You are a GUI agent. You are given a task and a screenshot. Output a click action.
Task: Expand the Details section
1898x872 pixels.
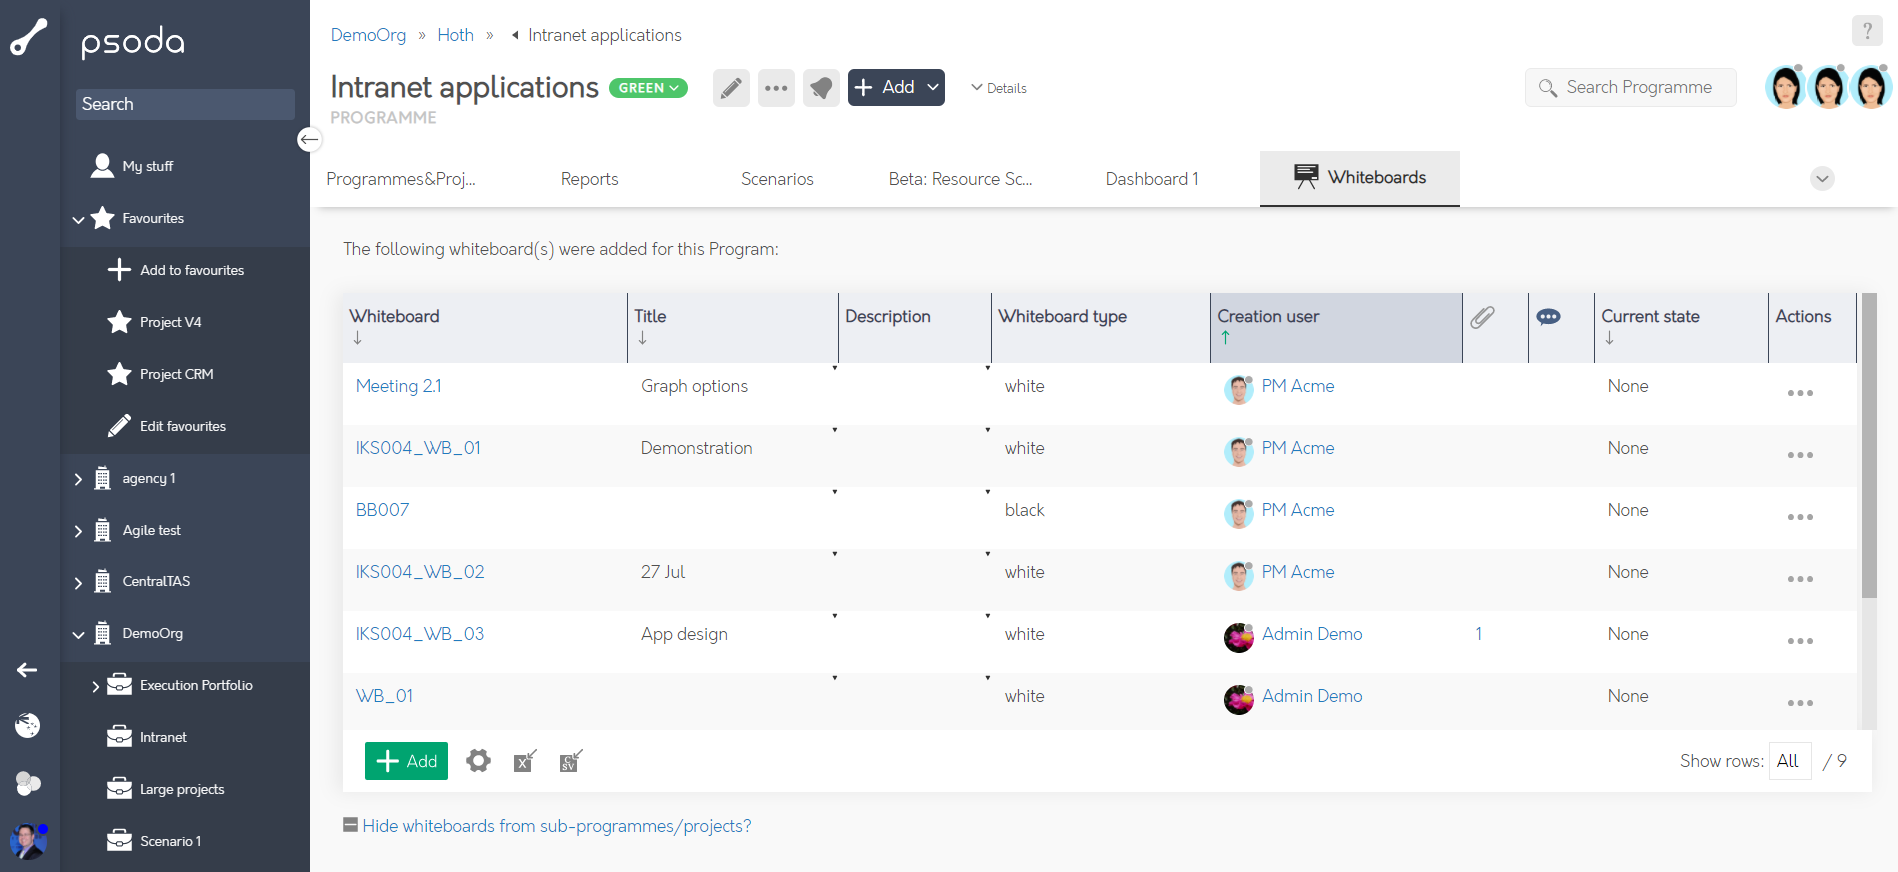(x=999, y=88)
